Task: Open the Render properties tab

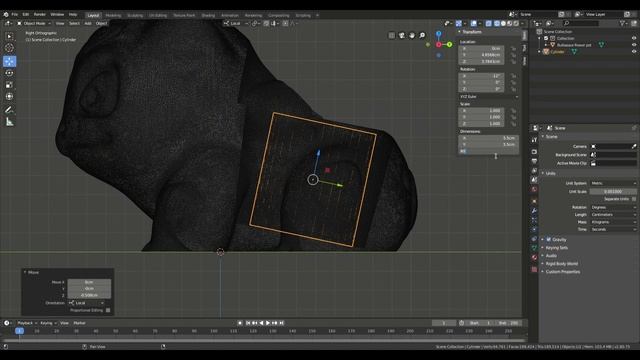Action: (x=534, y=152)
